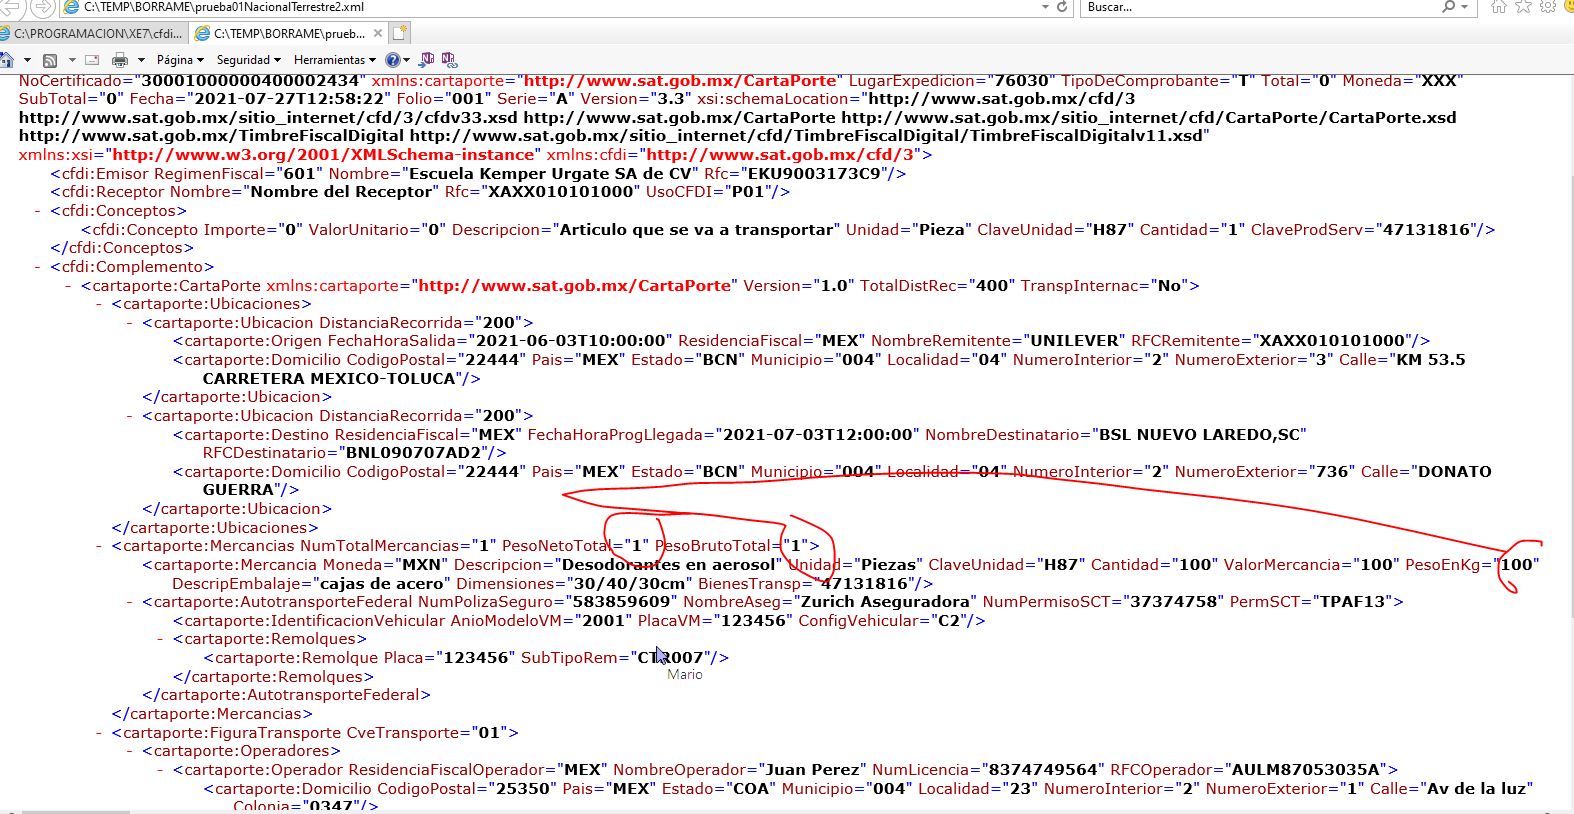The image size is (1574, 814).
Task: Open the favorites star icon
Action: click(1523, 7)
